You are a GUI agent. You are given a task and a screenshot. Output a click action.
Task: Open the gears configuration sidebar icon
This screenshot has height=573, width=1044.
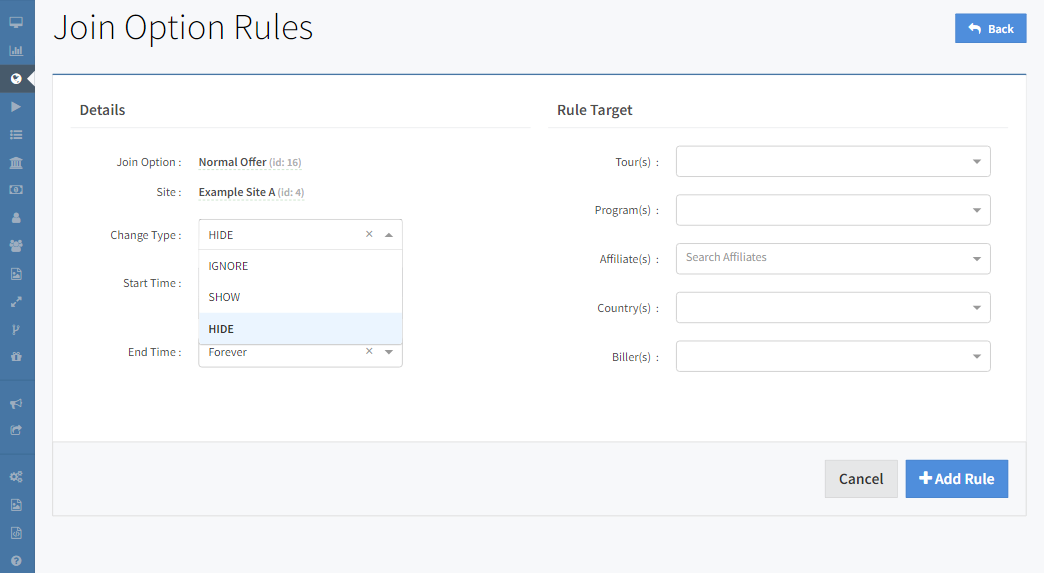16,477
